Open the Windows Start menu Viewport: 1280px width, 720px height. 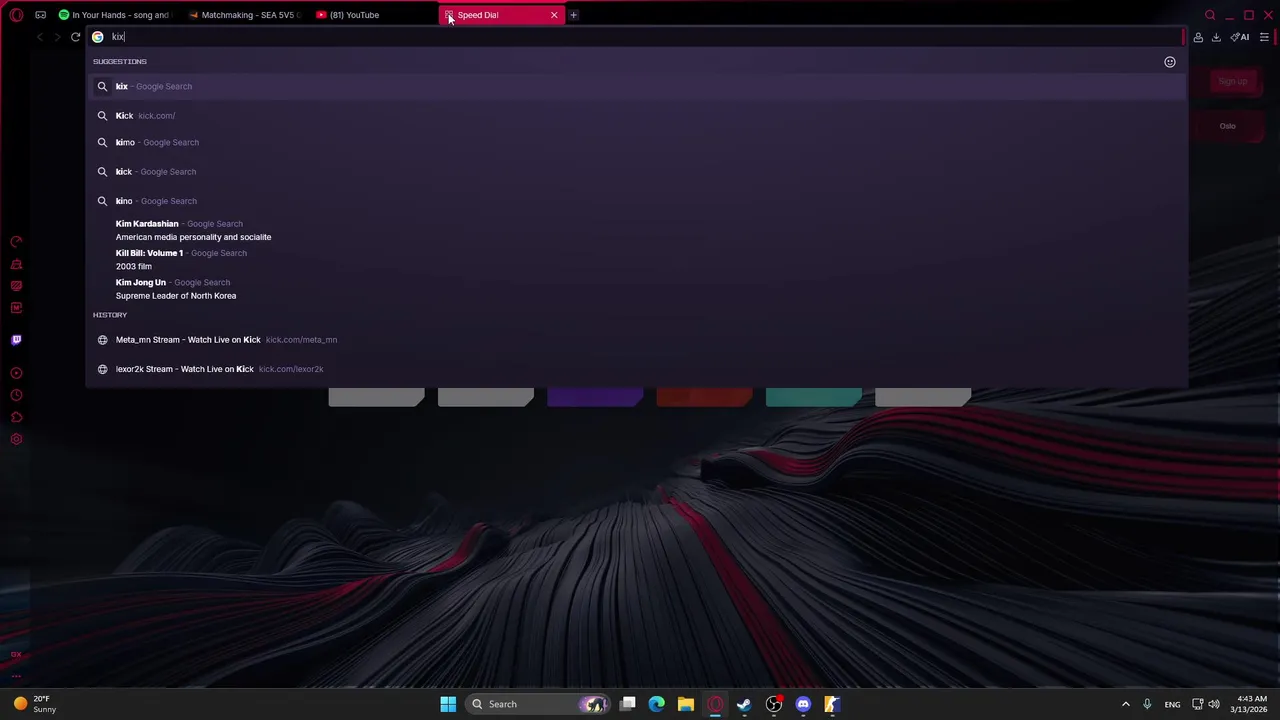(x=448, y=704)
